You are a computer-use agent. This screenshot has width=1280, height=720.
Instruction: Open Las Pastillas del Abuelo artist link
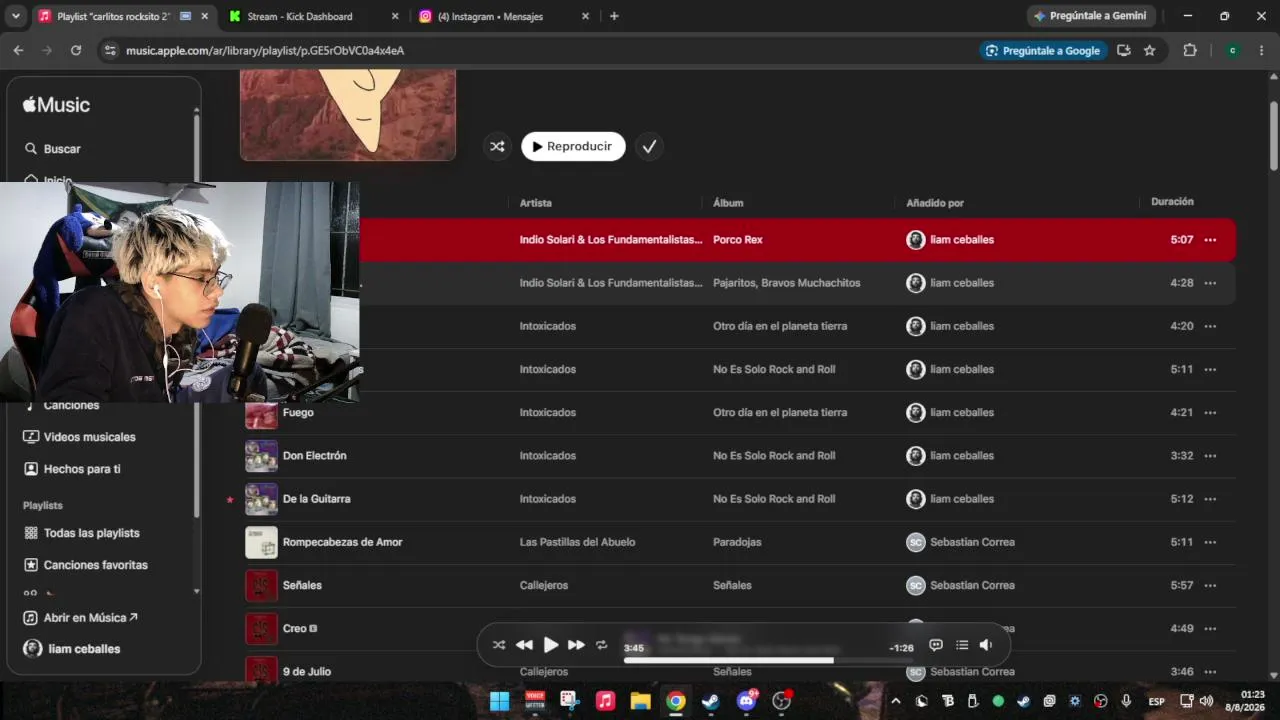[x=578, y=542]
